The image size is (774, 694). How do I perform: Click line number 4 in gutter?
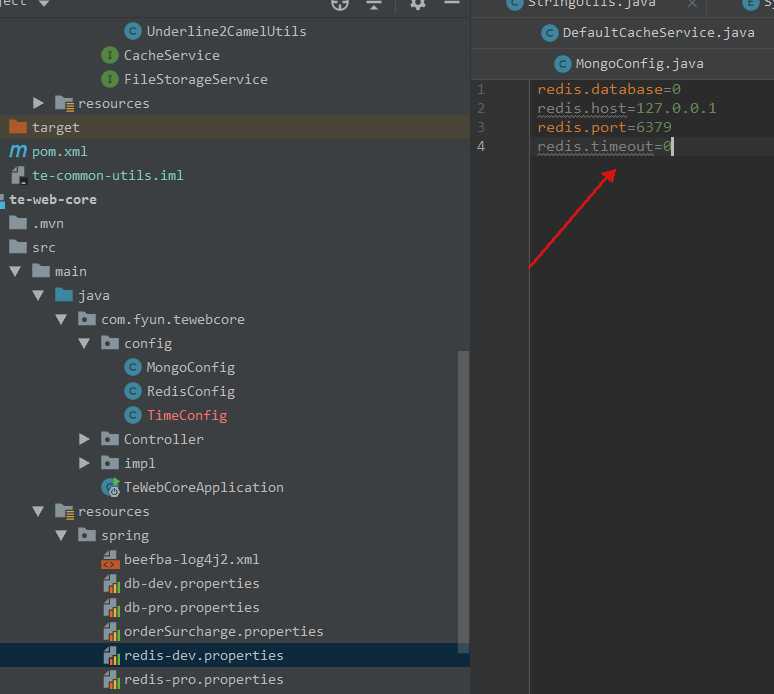pyautogui.click(x=480, y=146)
